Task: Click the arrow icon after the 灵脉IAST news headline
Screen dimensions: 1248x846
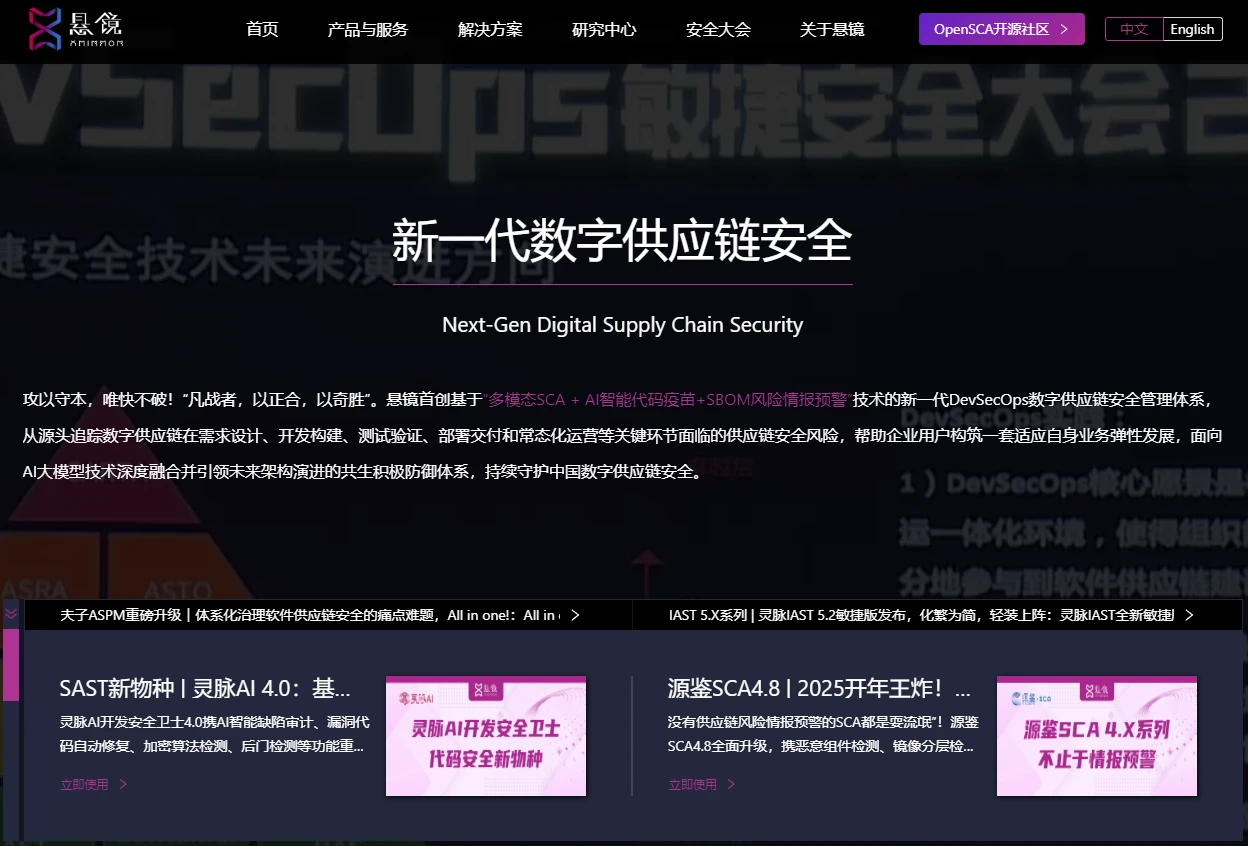Action: [1188, 615]
